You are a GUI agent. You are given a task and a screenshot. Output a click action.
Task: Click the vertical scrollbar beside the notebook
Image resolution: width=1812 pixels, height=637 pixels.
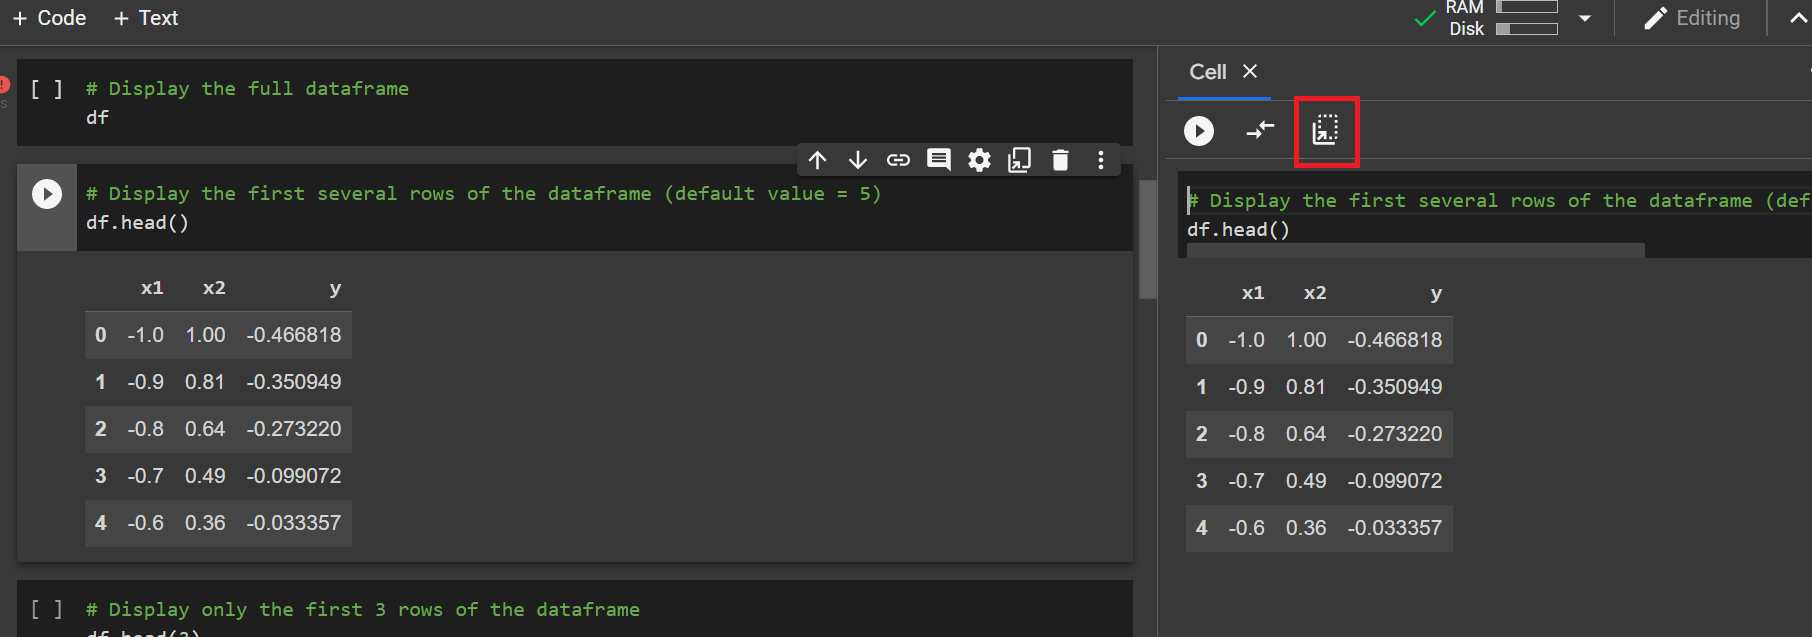1147,240
